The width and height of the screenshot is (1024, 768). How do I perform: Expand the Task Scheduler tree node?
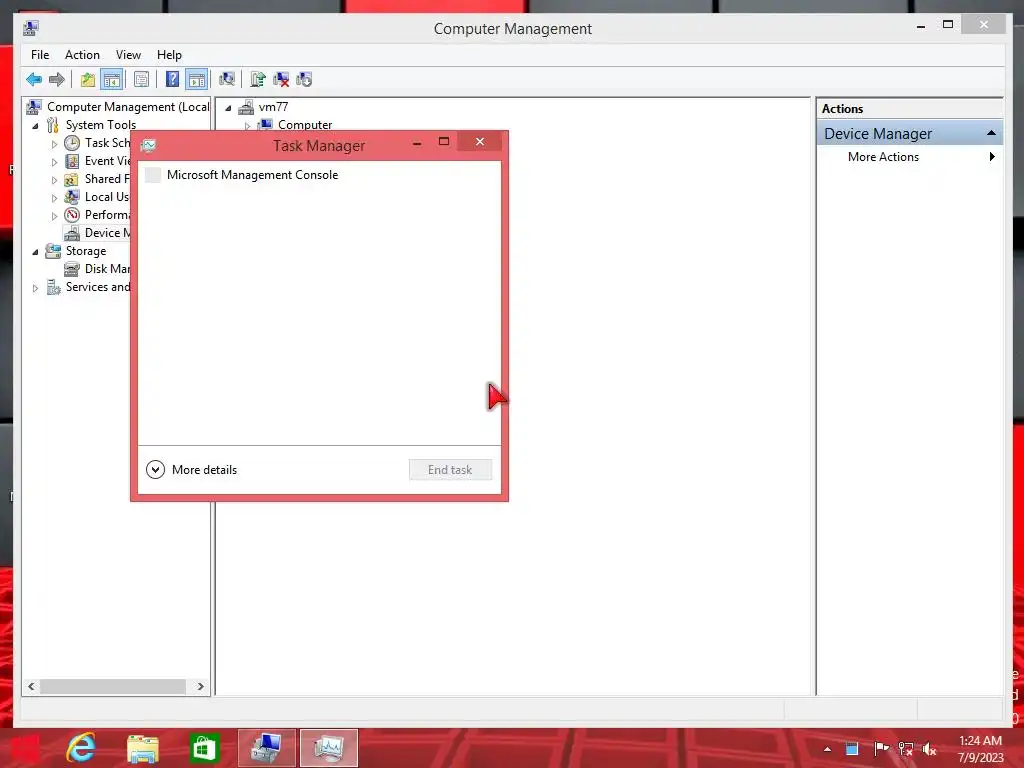tap(55, 144)
